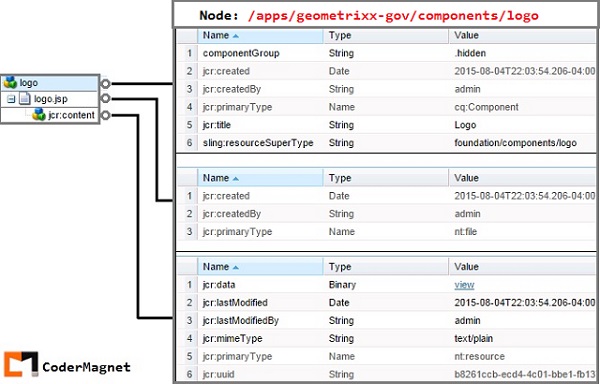Viewport: 600px width, 384px height.
Task: Click the date value of jcr:lastModified
Action: coord(524,303)
